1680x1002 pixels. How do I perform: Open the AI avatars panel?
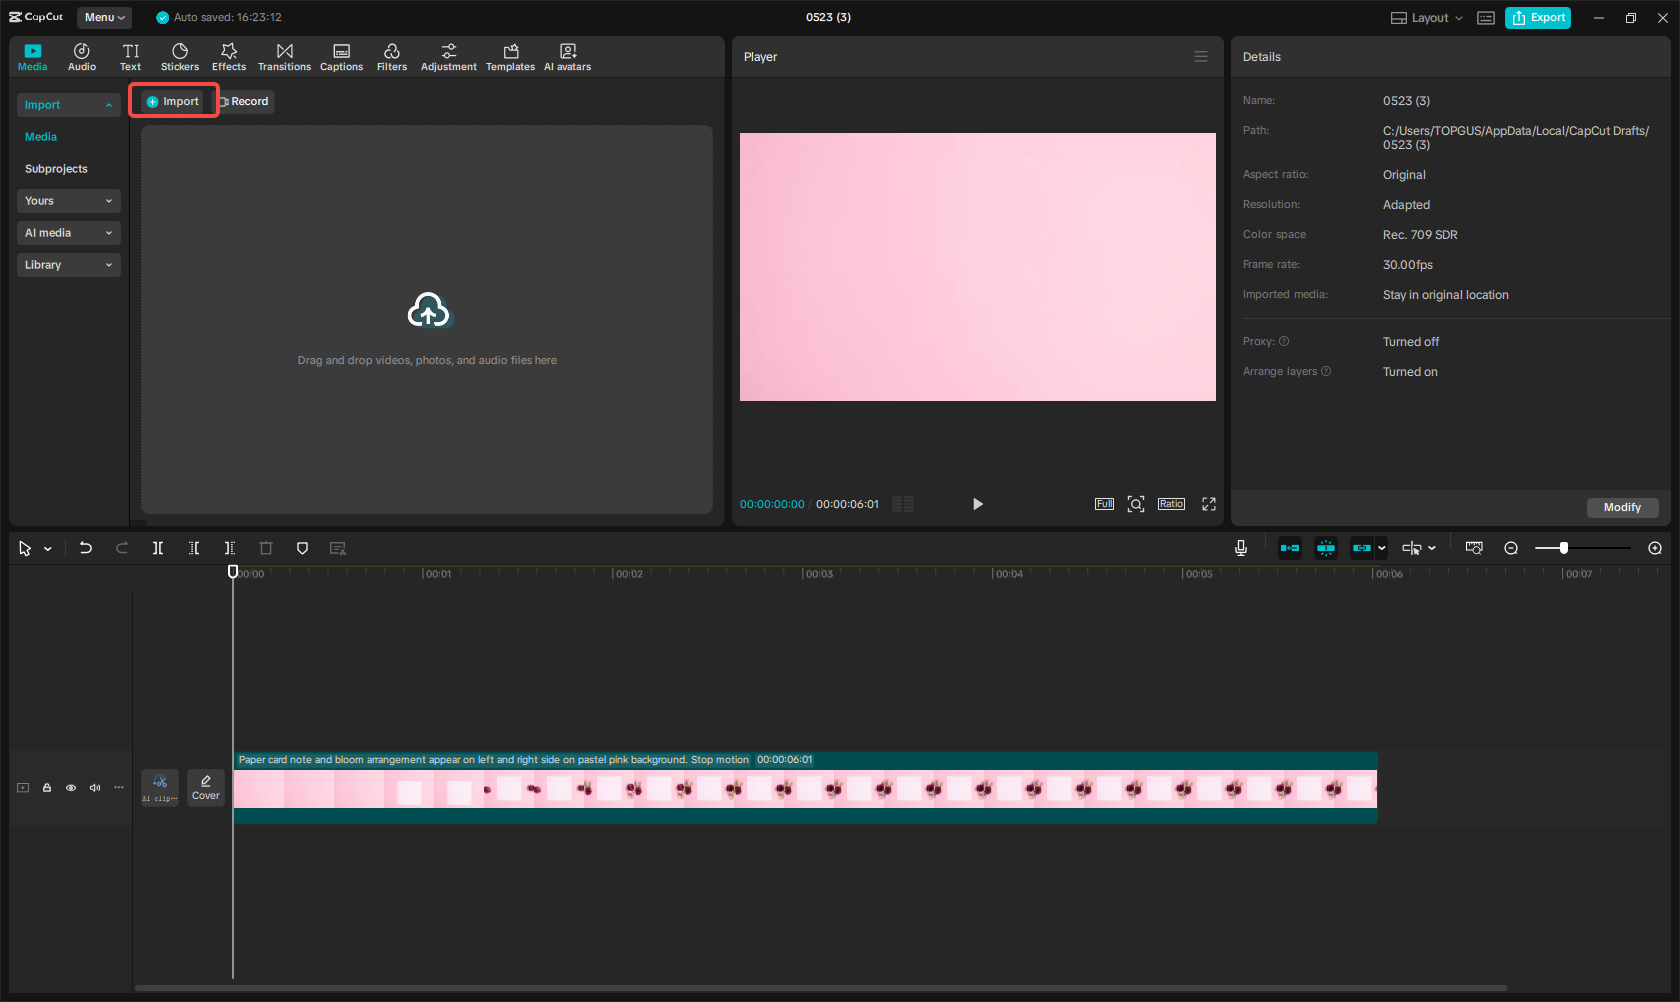567,55
